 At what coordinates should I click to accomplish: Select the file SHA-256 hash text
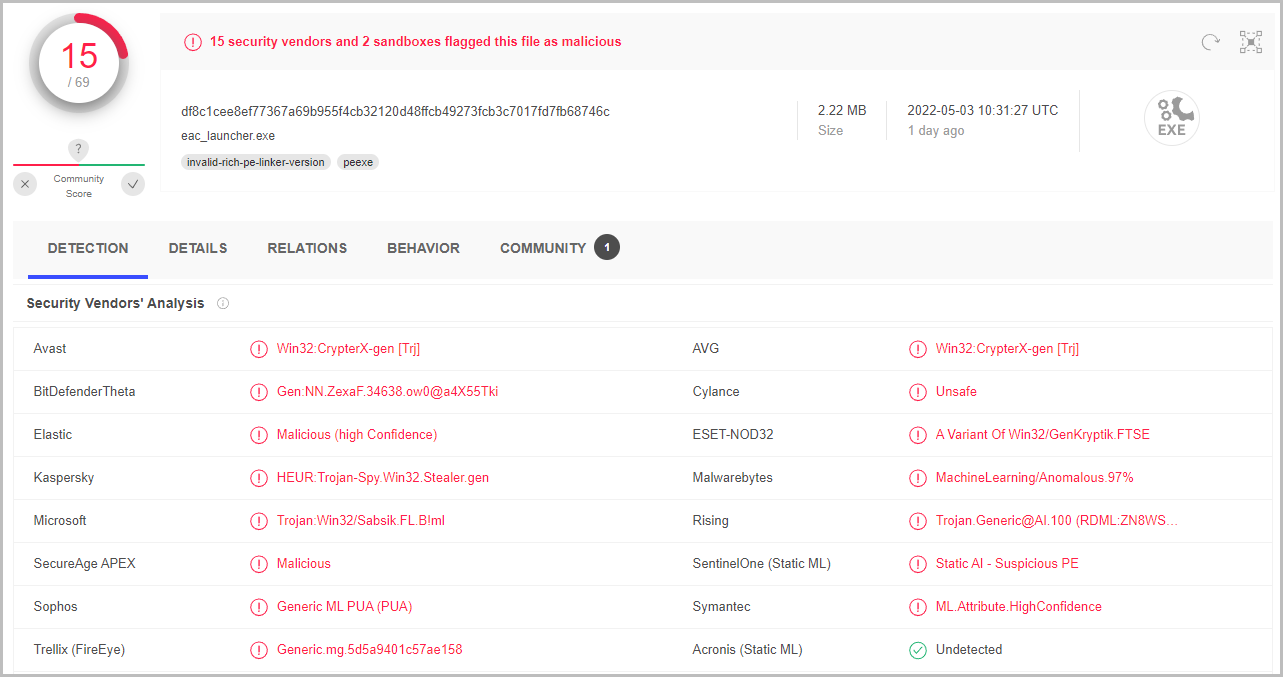tap(395, 111)
